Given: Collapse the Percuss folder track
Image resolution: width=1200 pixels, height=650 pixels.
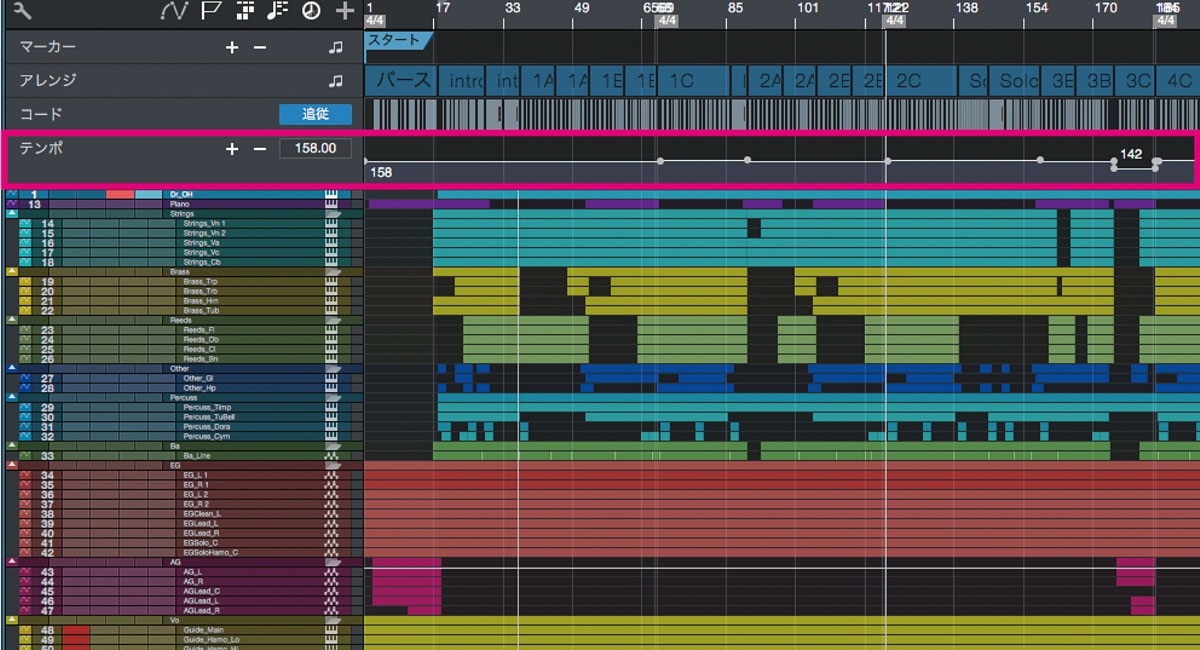Looking at the screenshot, I should [11, 397].
